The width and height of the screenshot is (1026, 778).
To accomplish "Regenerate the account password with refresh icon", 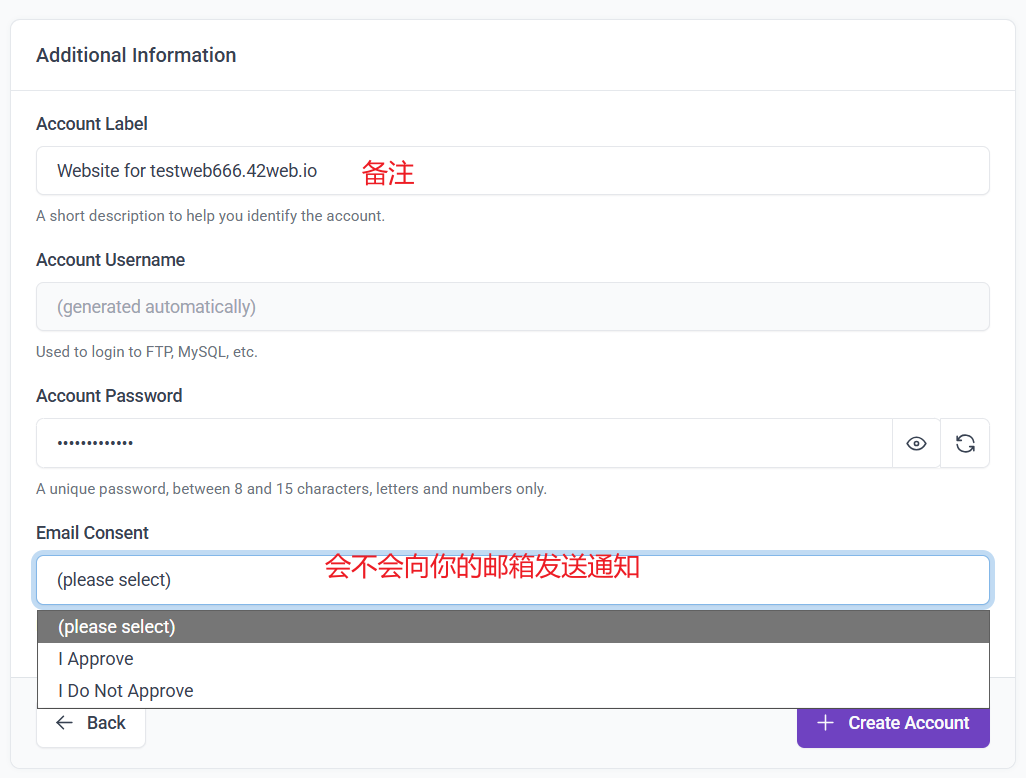I will pos(965,444).
